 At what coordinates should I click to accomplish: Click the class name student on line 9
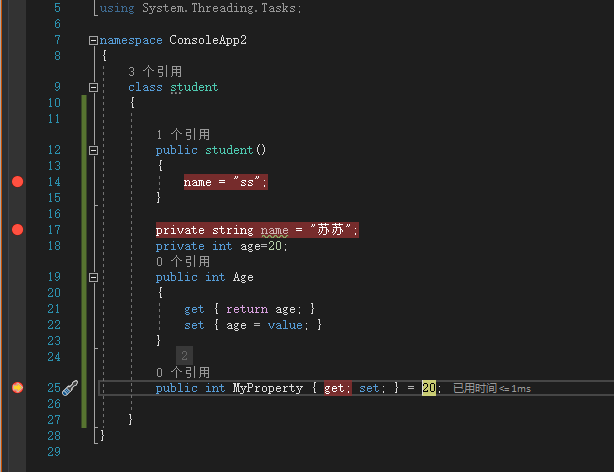click(194, 87)
